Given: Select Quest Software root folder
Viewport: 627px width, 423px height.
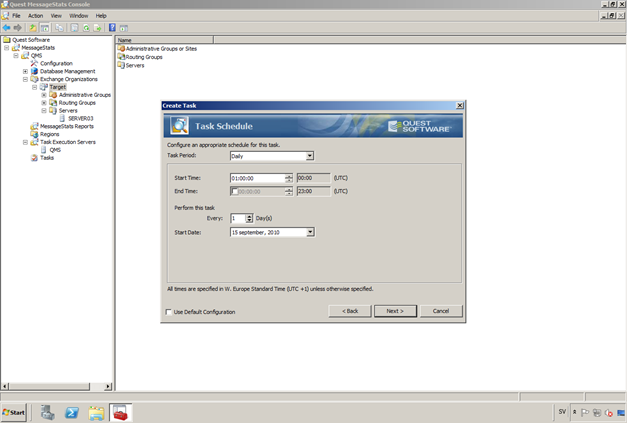Looking at the screenshot, I should click(x=31, y=40).
